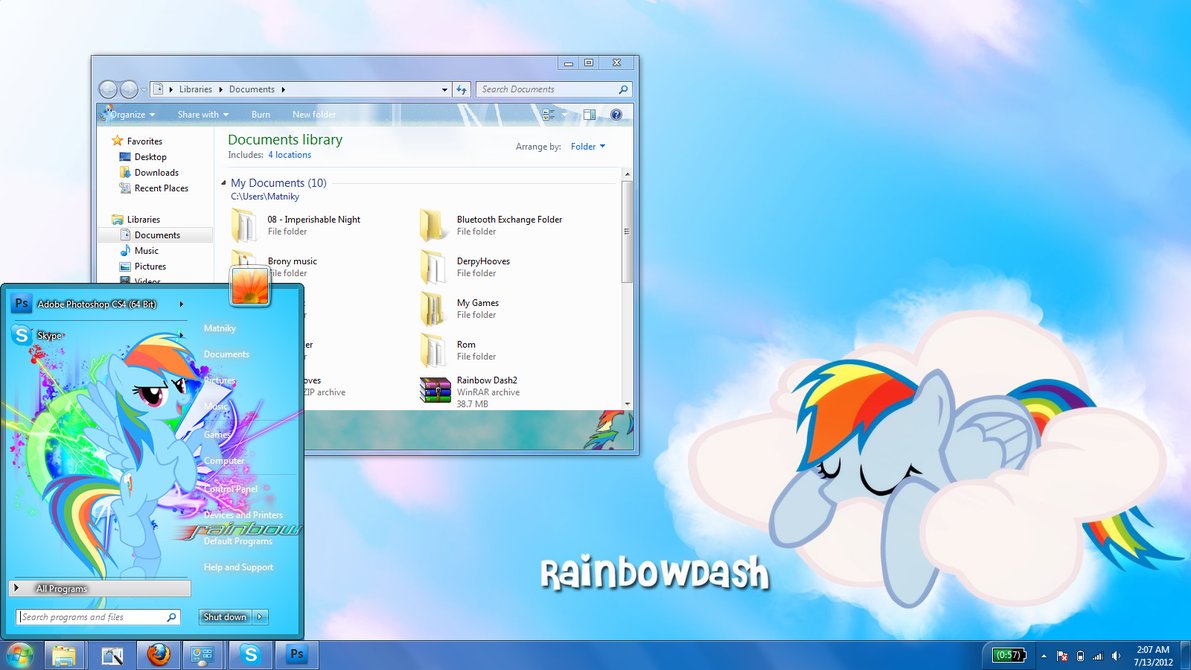This screenshot has height=670, width=1191.
Task: Open the Arrange by Folder dropdown
Action: point(588,147)
